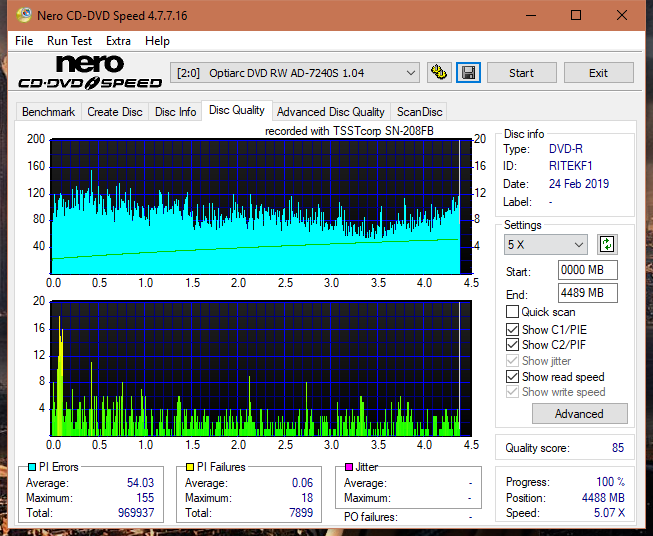The height and width of the screenshot is (536, 653).
Task: Click the Nero CD-DVD Speed logo
Action: click(90, 72)
